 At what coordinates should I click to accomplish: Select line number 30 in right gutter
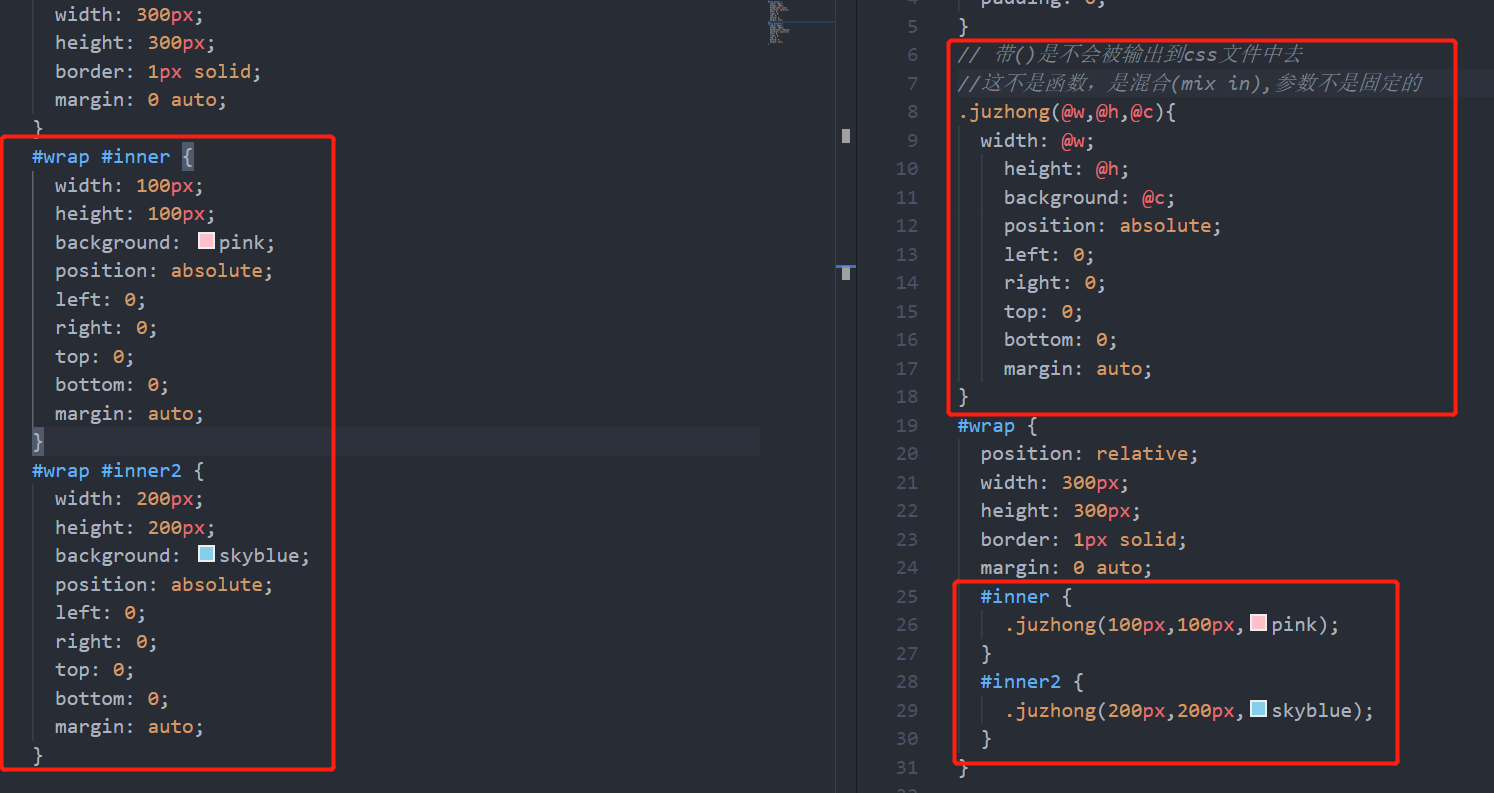coord(907,739)
